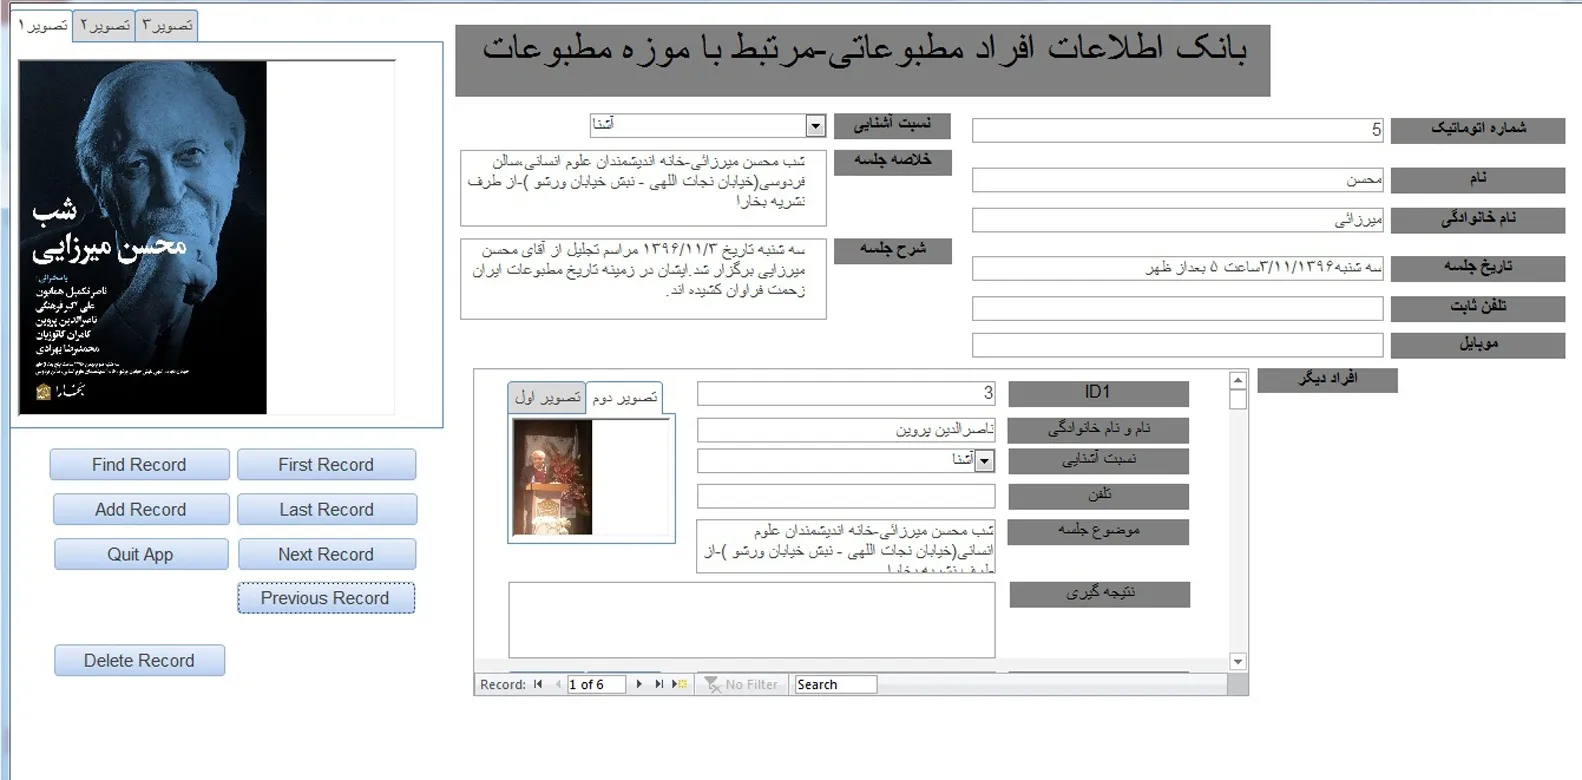Click the Add Record button

(141, 509)
